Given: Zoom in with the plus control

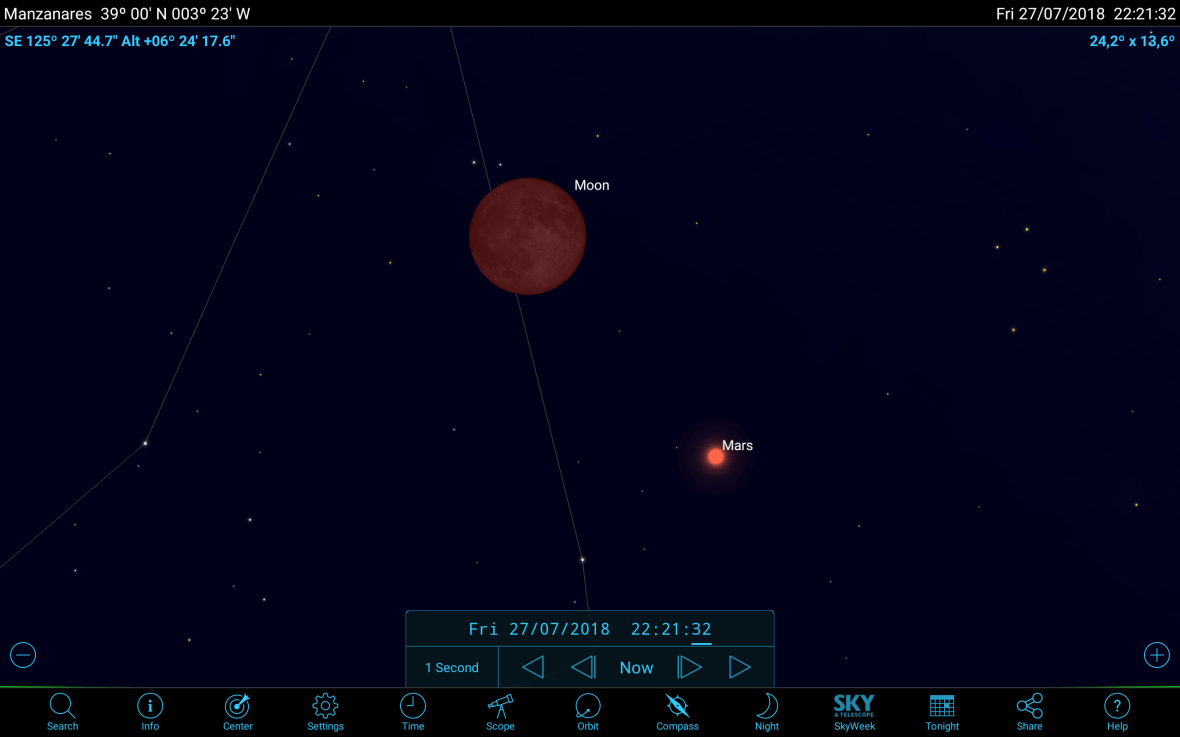Looking at the screenshot, I should 1157,654.
